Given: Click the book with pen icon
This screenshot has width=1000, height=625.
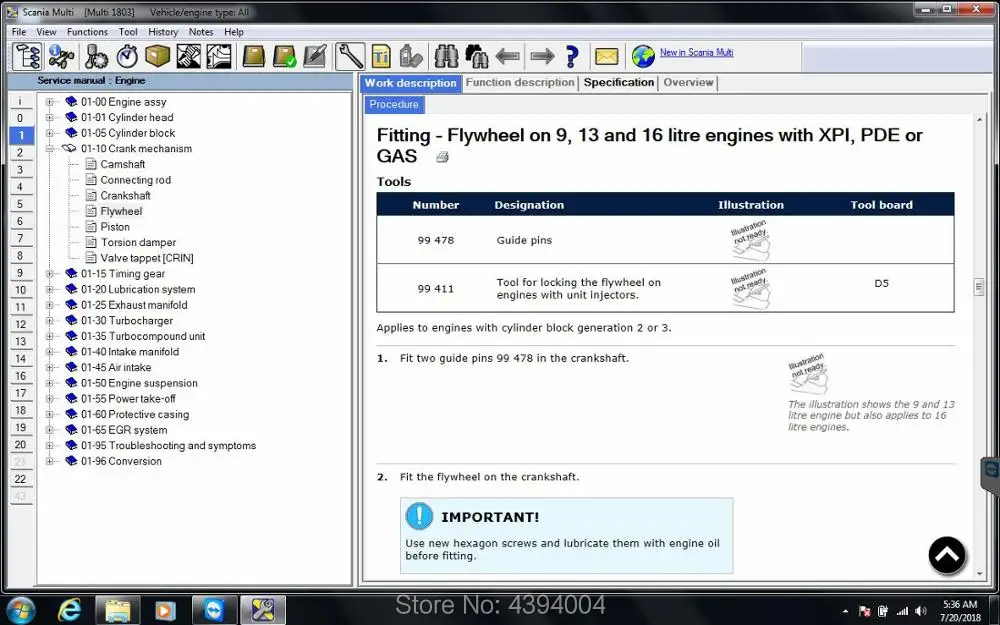Looking at the screenshot, I should [315, 57].
